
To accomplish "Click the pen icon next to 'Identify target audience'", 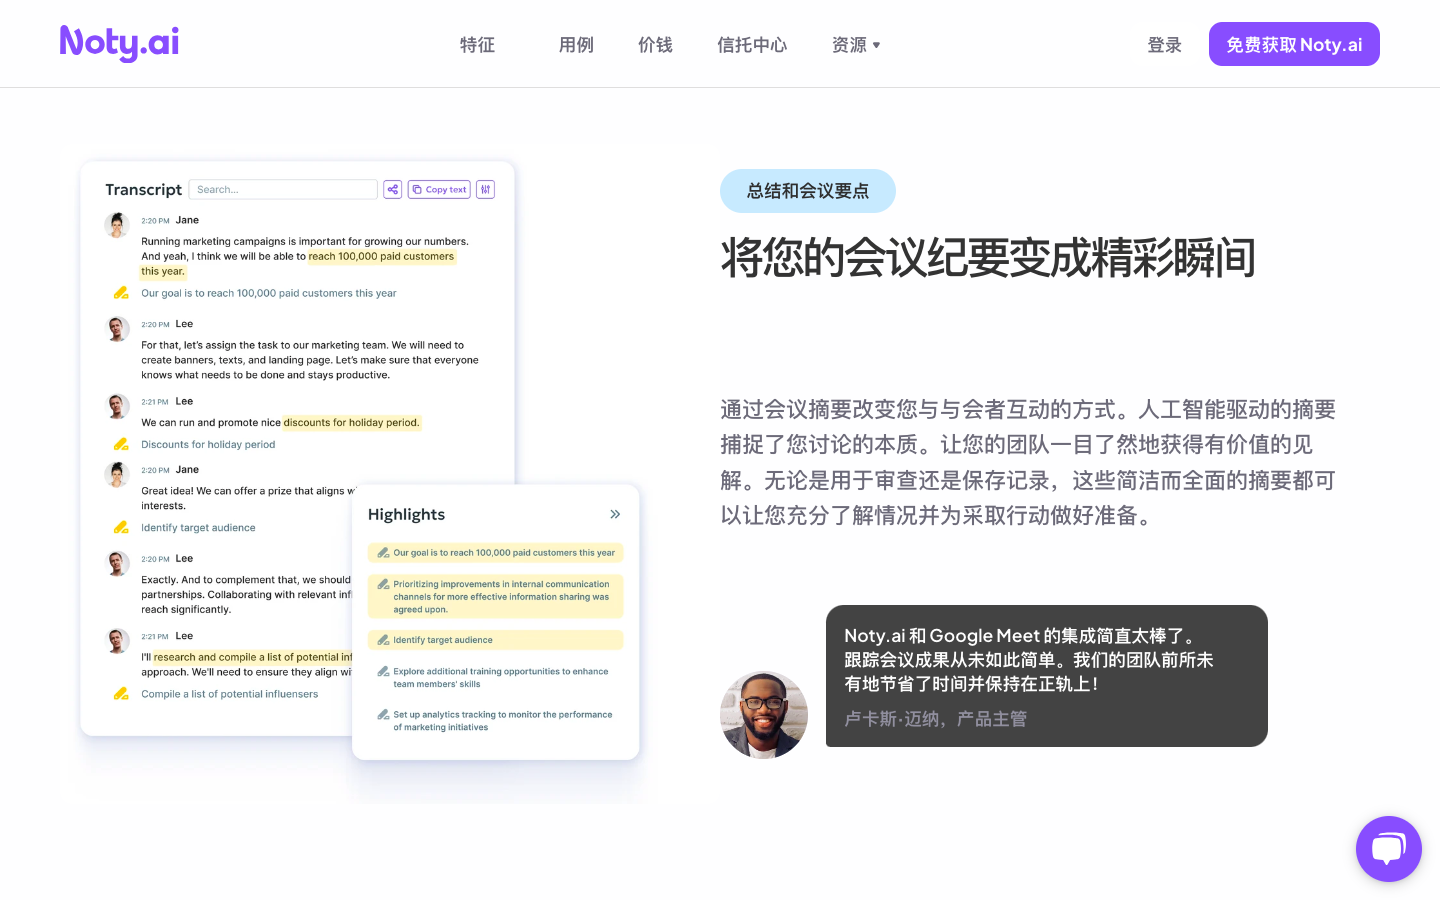I will [x=121, y=527].
